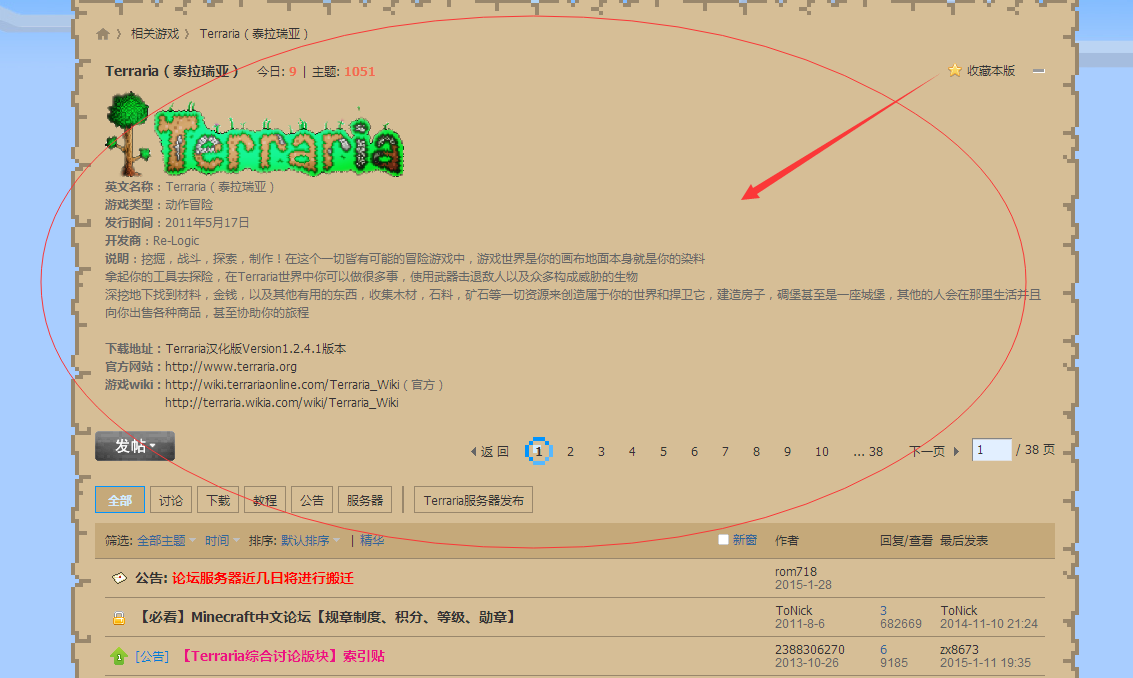1133x678 pixels.
Task: Open terraria.wikia.com wiki link
Action: (x=282, y=403)
